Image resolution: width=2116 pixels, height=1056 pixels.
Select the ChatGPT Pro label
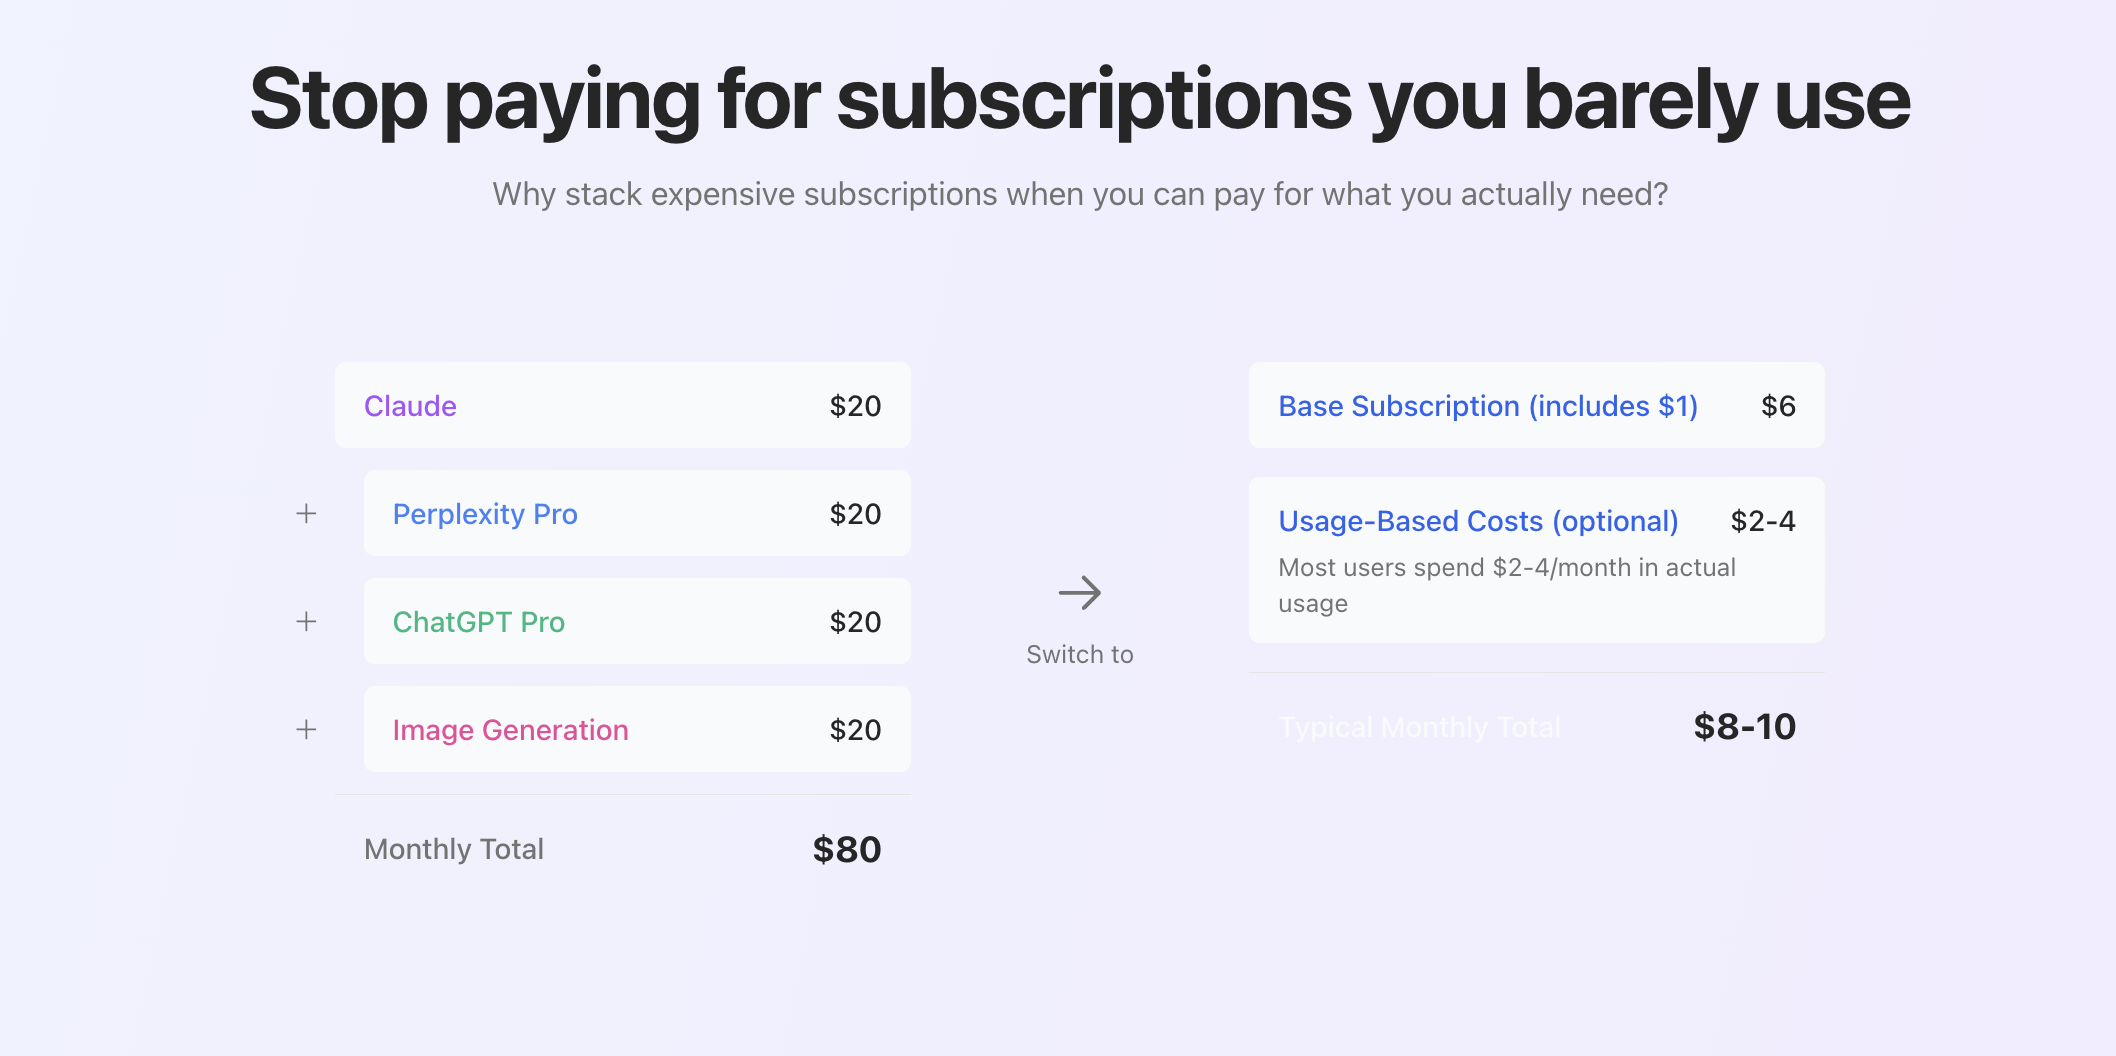tap(479, 622)
